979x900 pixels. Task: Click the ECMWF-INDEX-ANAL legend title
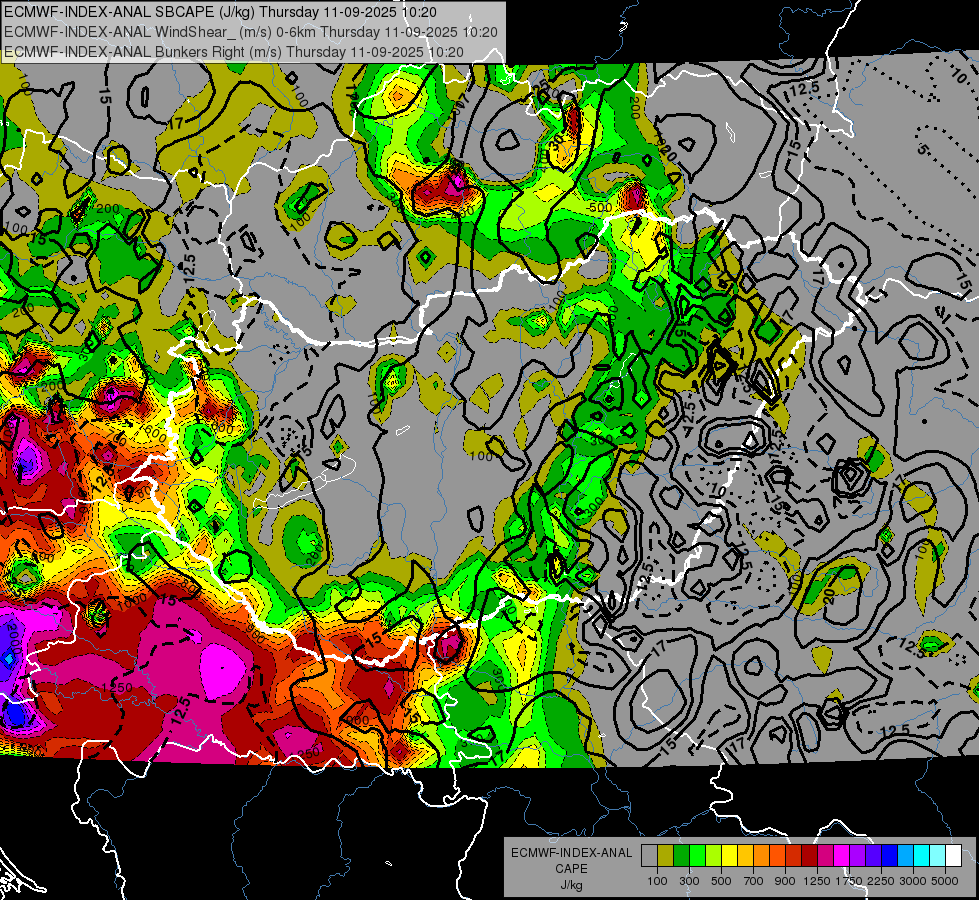coord(571,853)
